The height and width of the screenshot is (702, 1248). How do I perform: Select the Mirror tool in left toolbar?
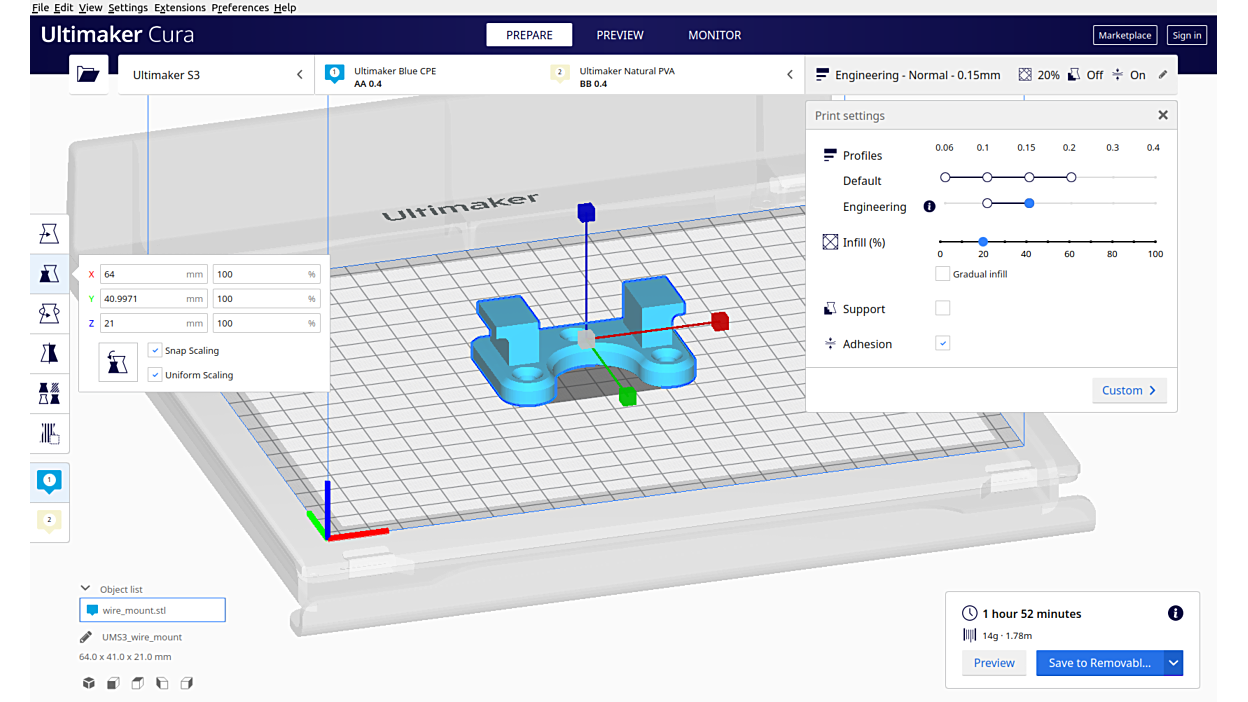49,353
